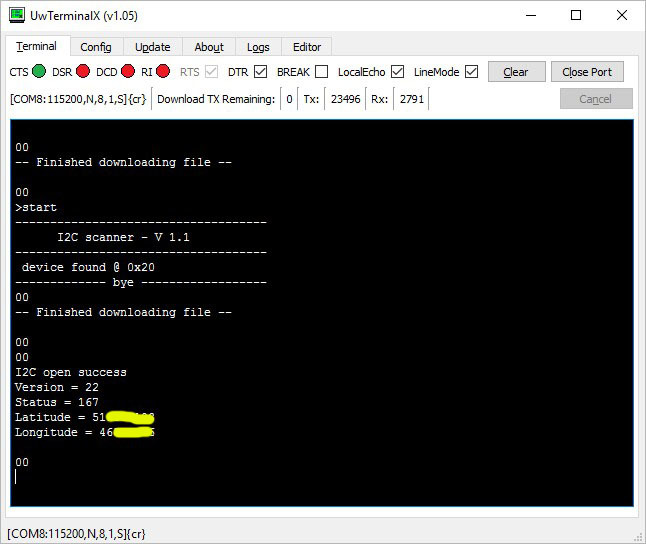Click the COM8 port settings label in toolbar
The height and width of the screenshot is (544, 646).
(78, 99)
